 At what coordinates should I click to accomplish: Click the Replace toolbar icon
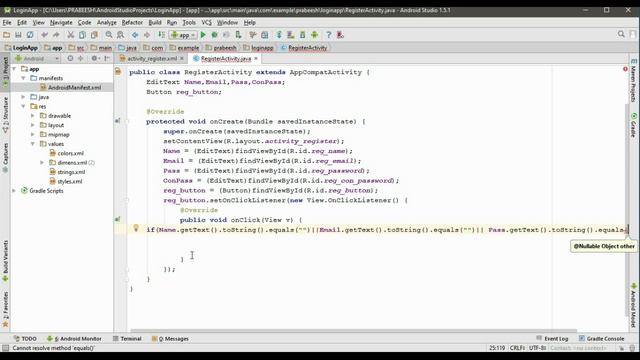tap(120, 35)
